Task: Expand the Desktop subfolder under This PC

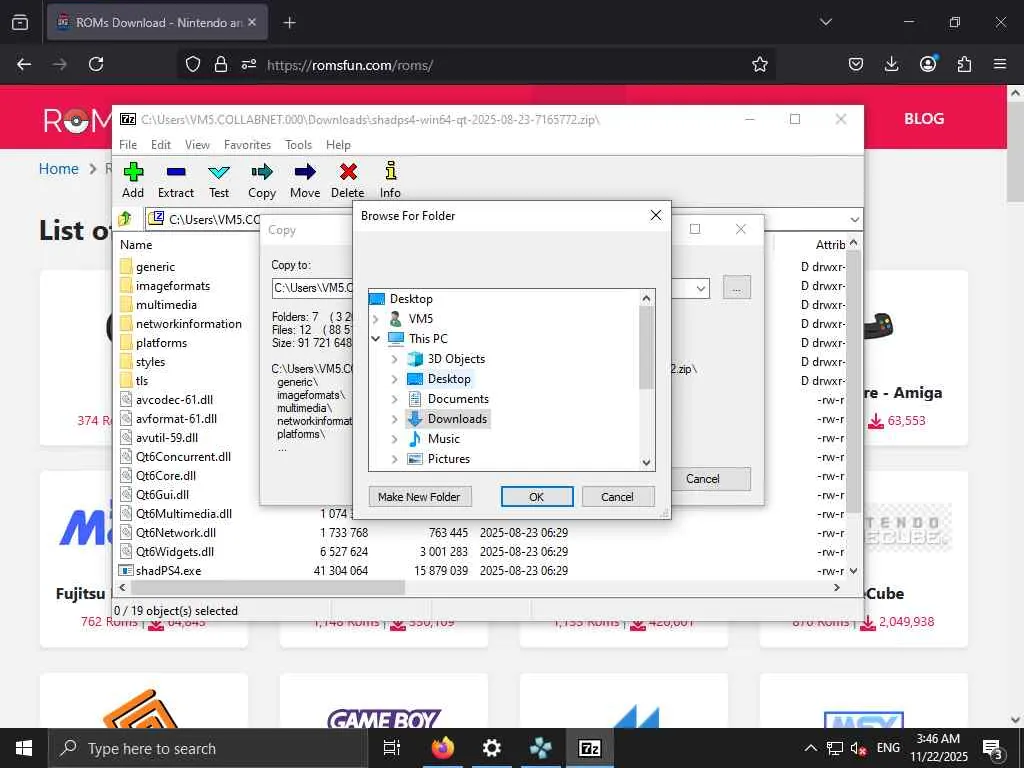Action: [x=394, y=379]
